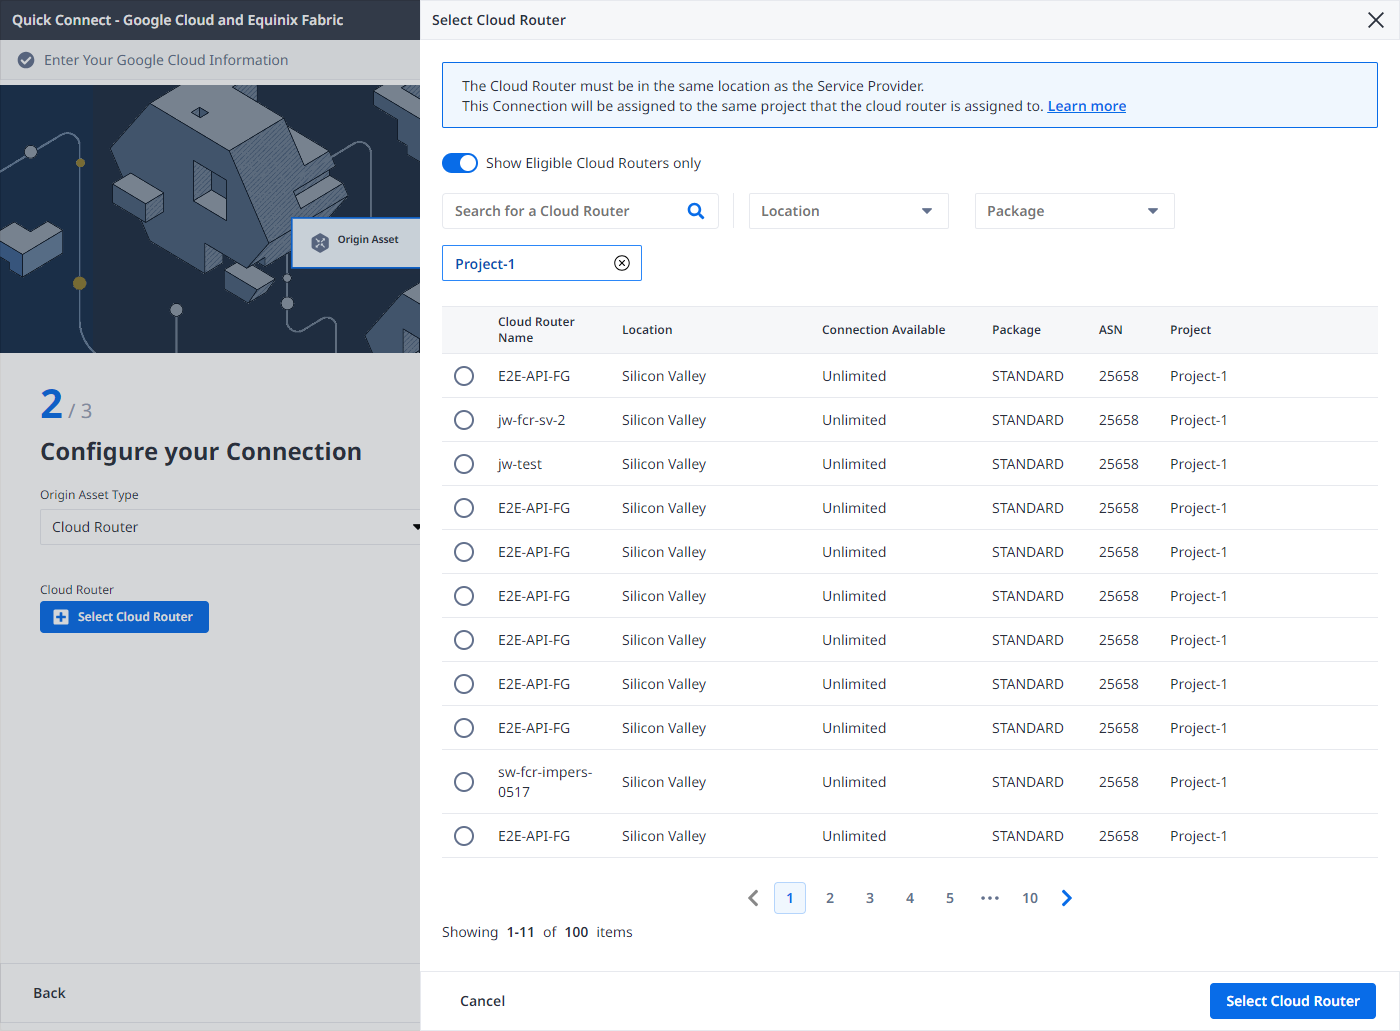The width and height of the screenshot is (1400, 1031).
Task: Click Unlimited in jw-fcr-sv-2 row
Action: [x=854, y=420]
